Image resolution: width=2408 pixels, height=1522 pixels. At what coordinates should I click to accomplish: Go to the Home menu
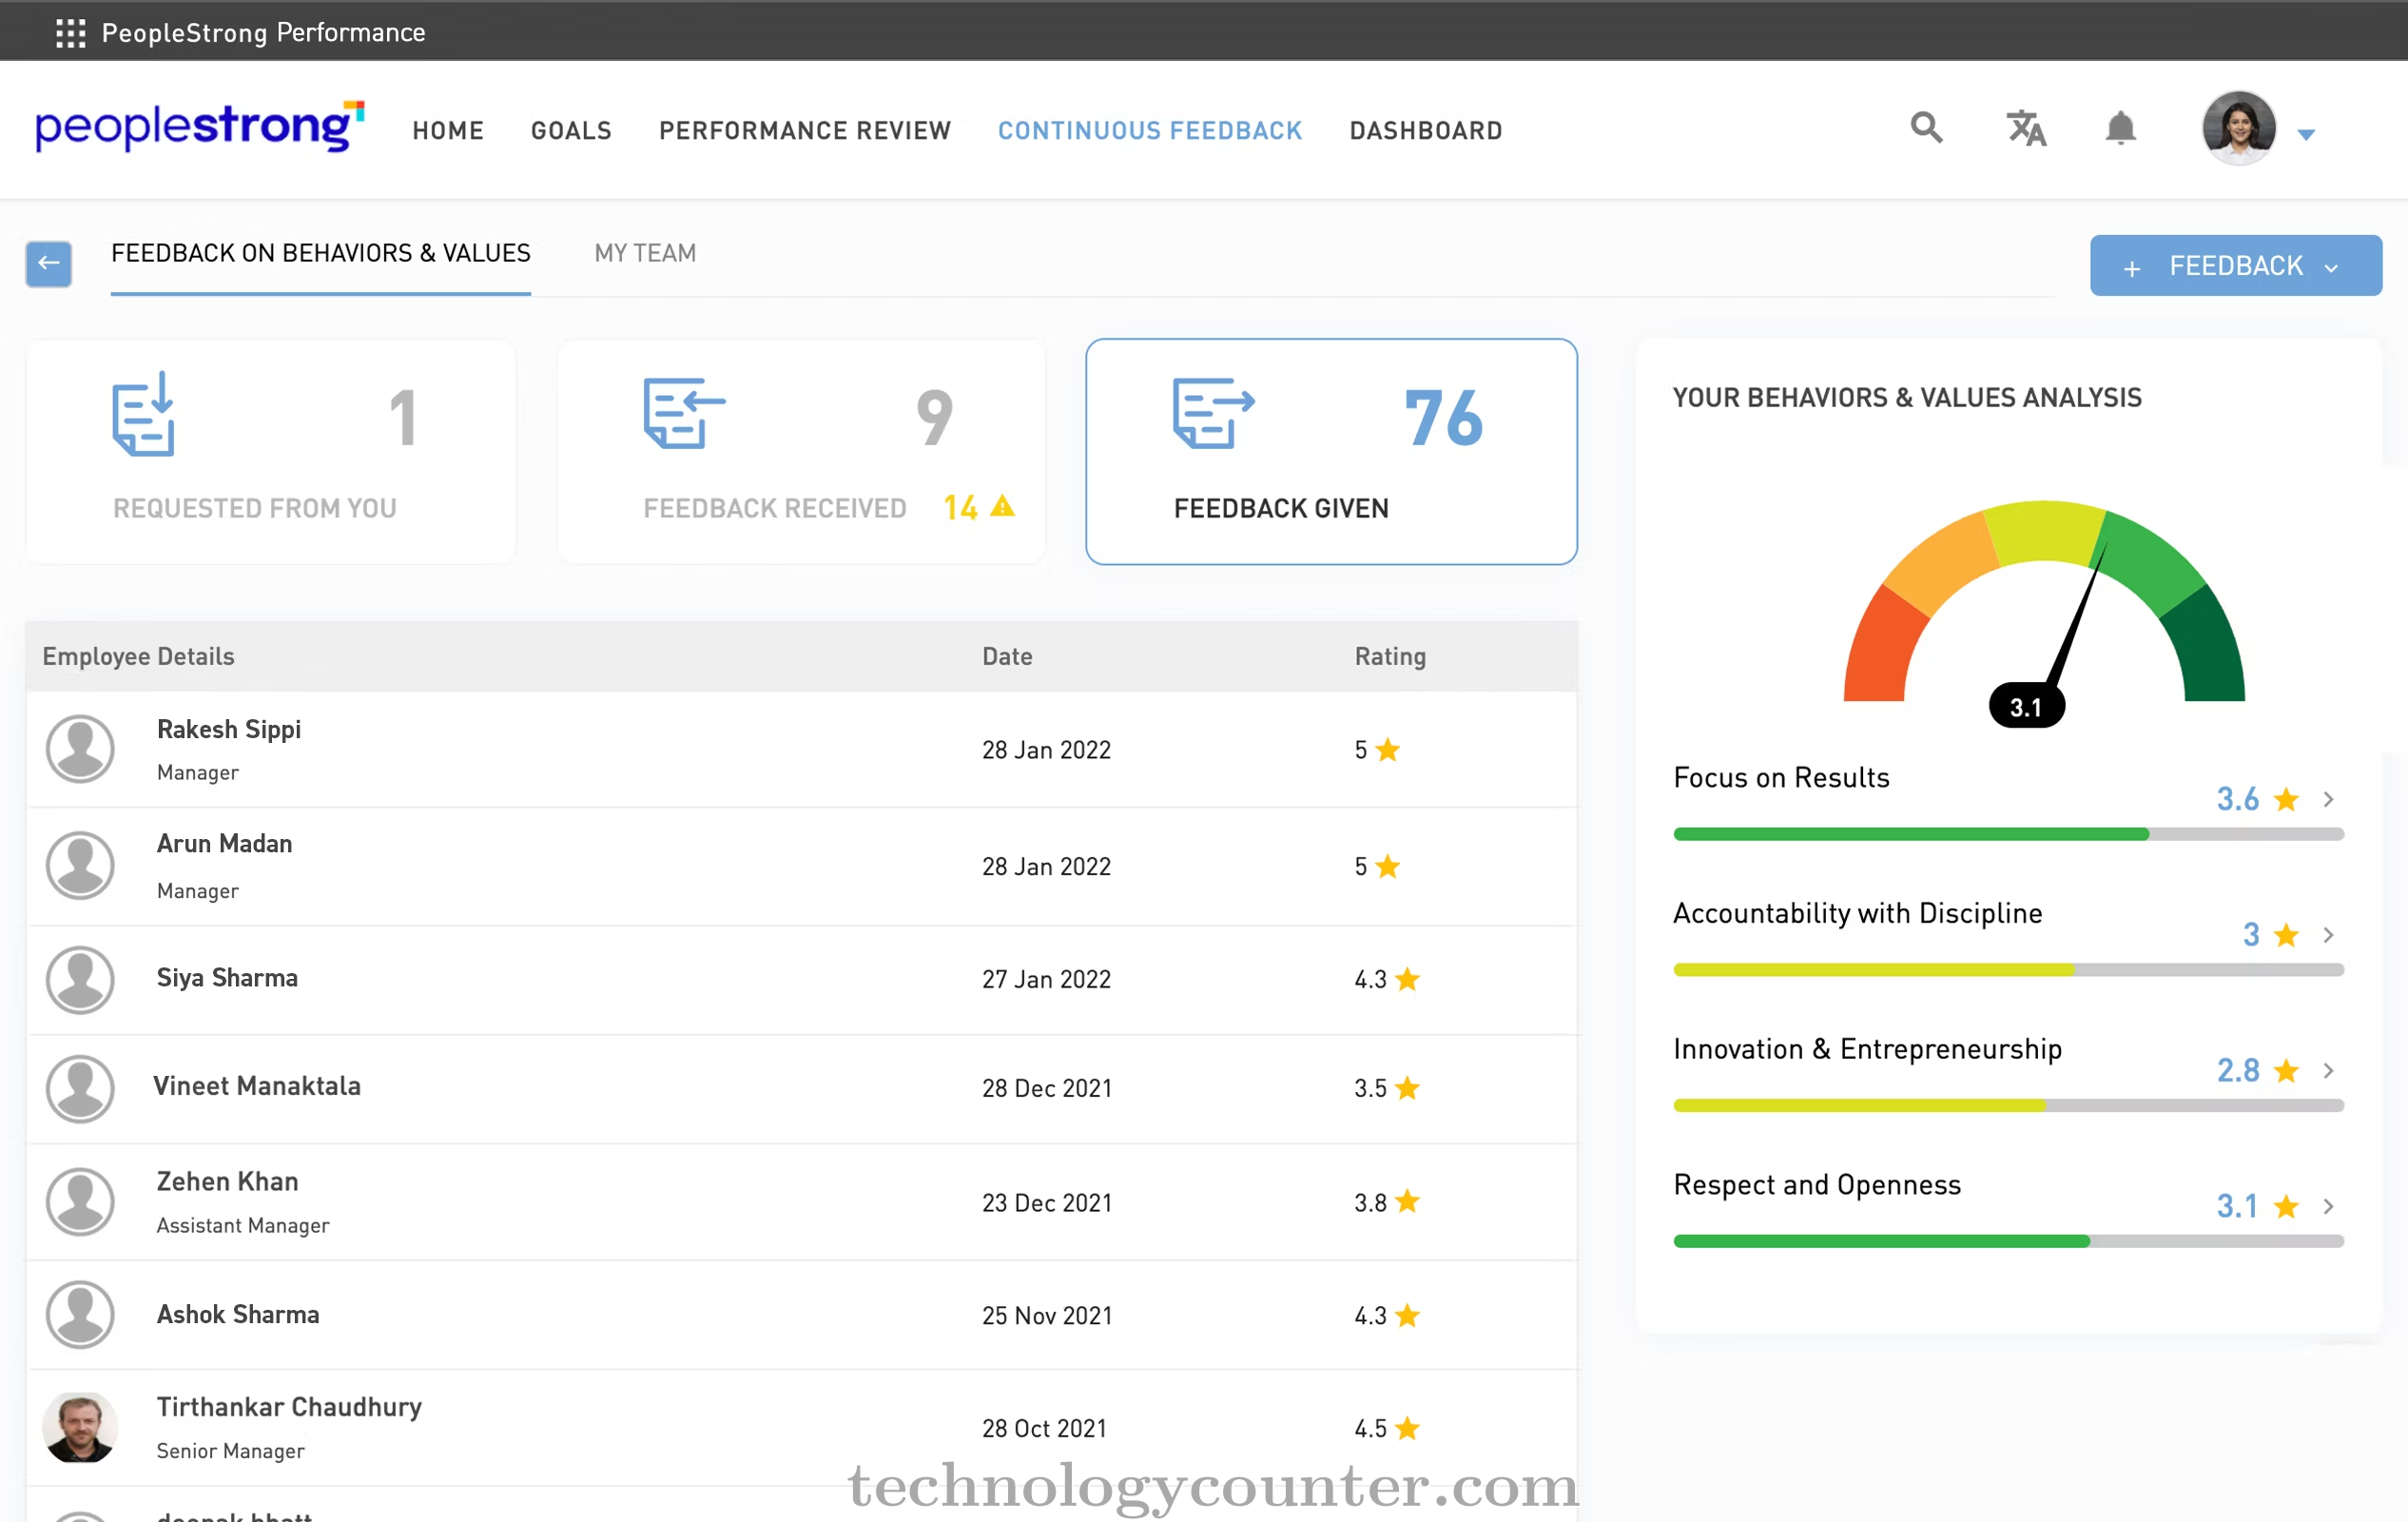pos(448,130)
